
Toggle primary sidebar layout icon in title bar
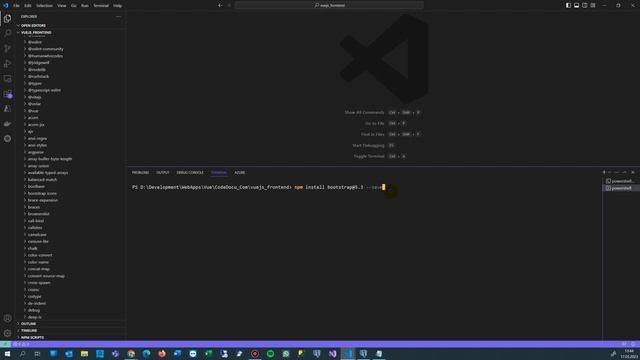[x=568, y=5]
